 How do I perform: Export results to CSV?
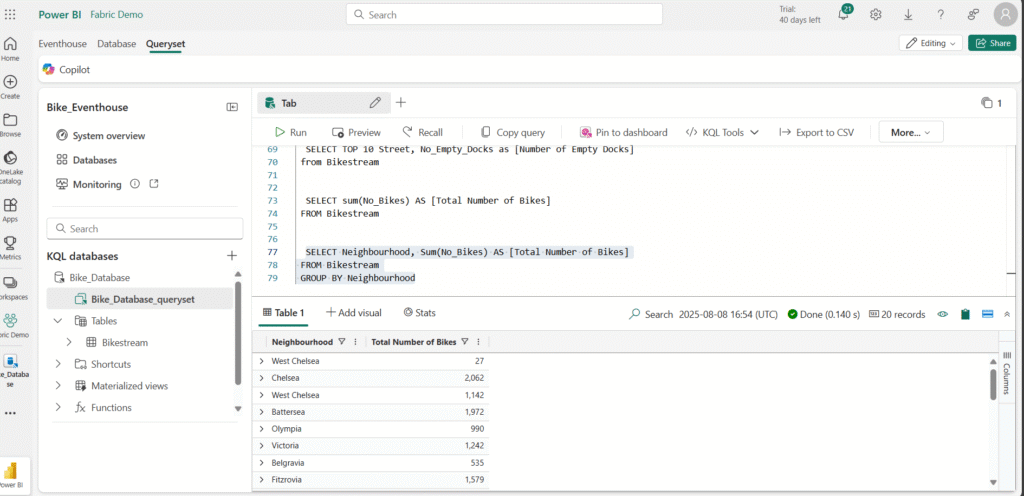[x=816, y=132]
